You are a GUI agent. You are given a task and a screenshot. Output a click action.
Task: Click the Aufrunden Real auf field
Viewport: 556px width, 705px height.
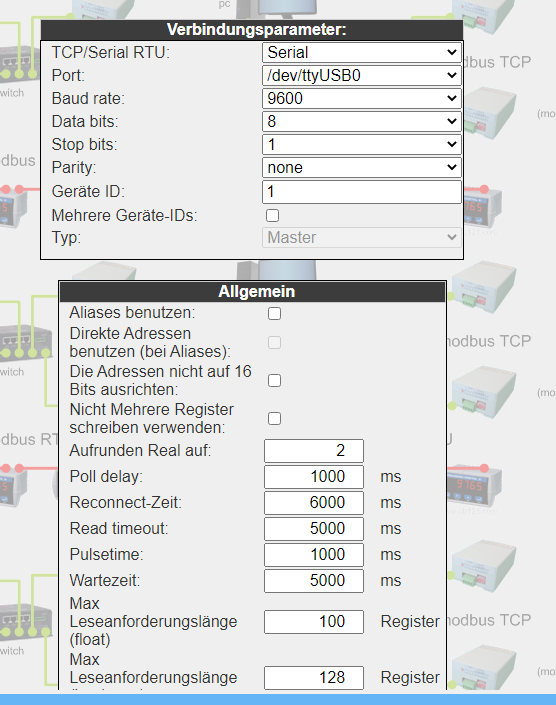pos(314,451)
